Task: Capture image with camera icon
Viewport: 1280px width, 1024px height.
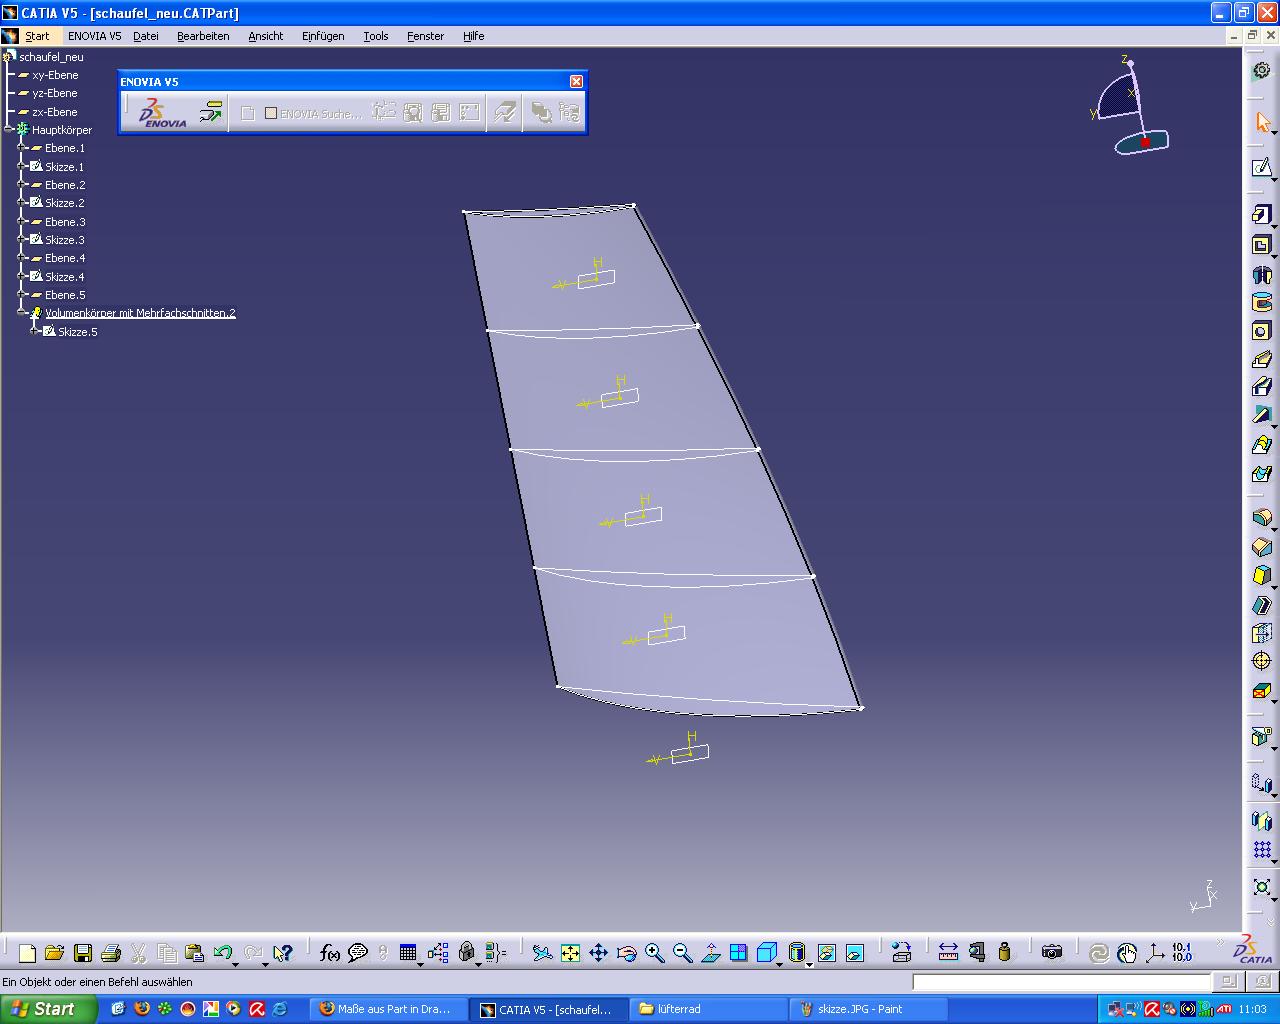Action: point(1051,953)
